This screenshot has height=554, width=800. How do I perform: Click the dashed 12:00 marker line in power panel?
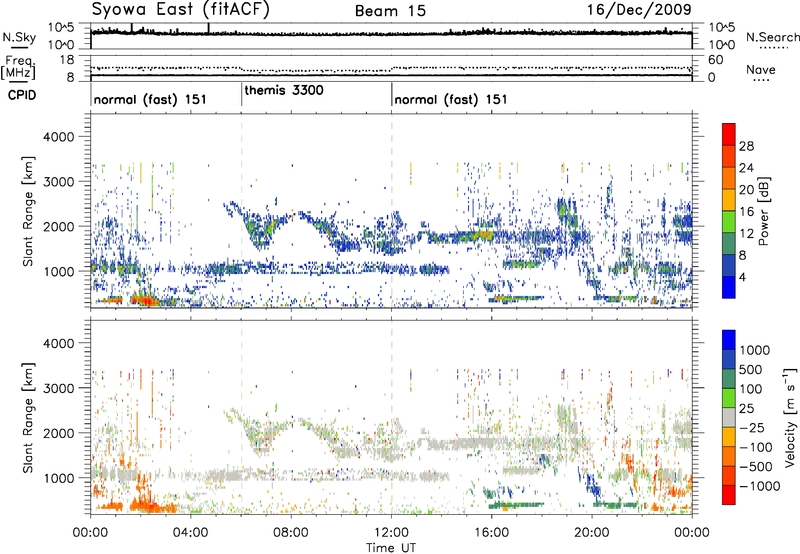tap(391, 210)
